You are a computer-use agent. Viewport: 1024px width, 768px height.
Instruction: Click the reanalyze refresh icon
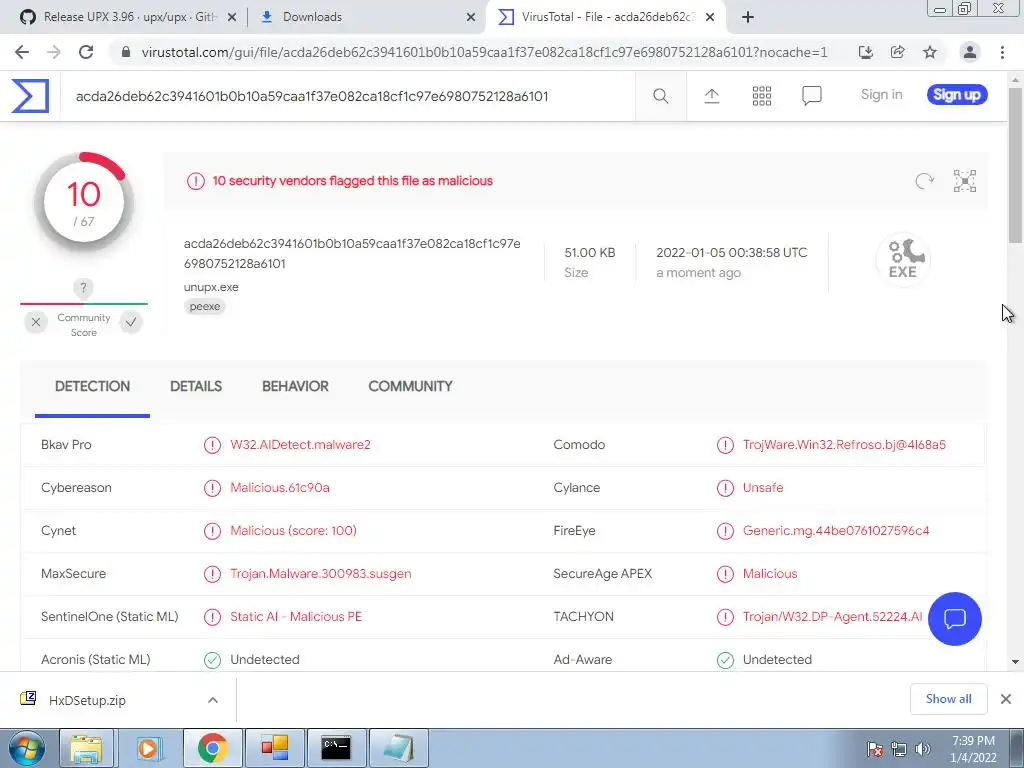pos(924,181)
